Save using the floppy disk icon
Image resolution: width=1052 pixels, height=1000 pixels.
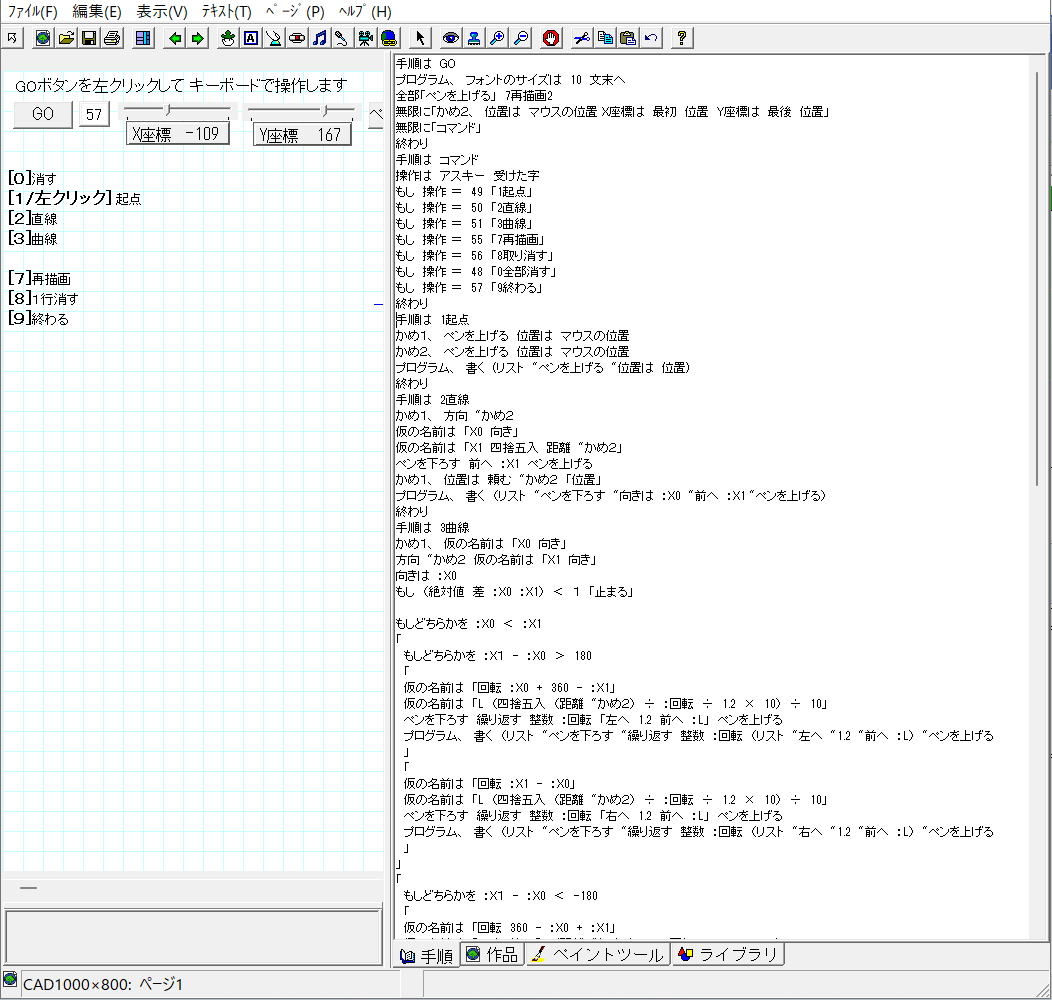click(x=89, y=38)
